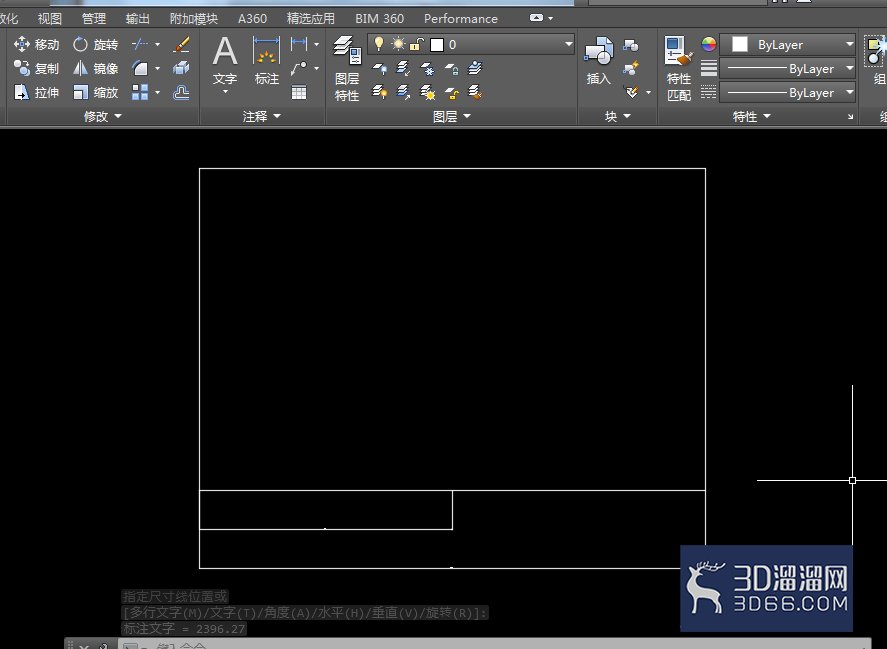Click the Edit Block icon
887x649 pixels.
[x=631, y=68]
